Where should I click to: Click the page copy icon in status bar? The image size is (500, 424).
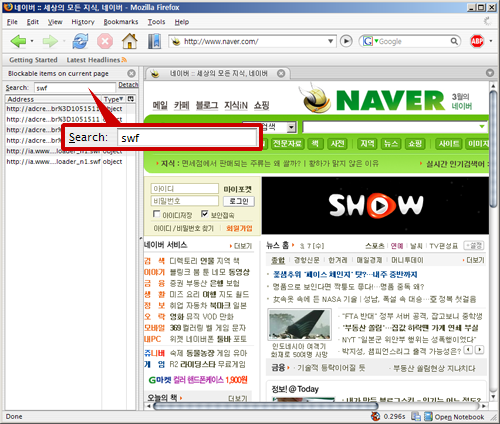coord(416,416)
